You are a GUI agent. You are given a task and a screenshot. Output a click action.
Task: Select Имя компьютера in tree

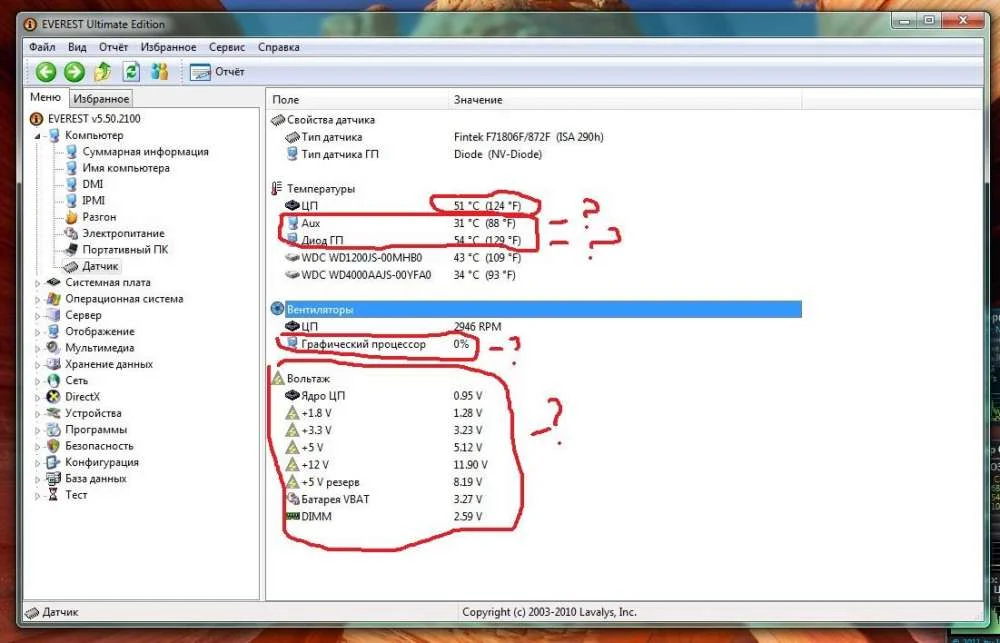coord(126,168)
